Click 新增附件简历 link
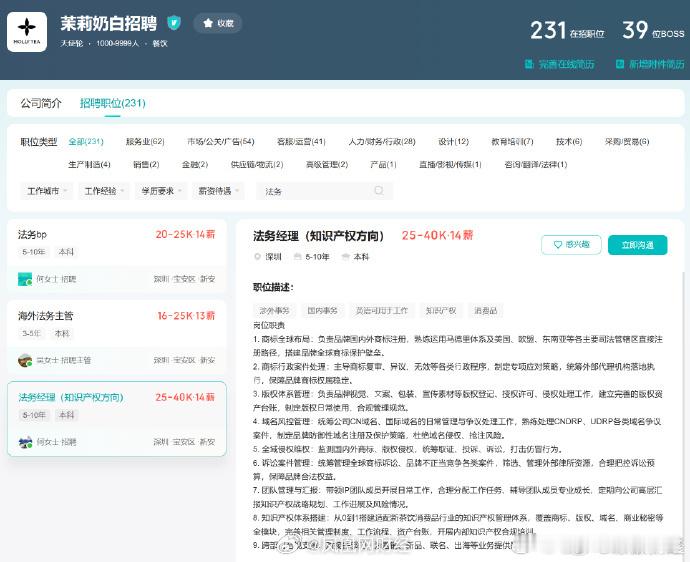Image resolution: width=690 pixels, height=562 pixels. coord(650,64)
